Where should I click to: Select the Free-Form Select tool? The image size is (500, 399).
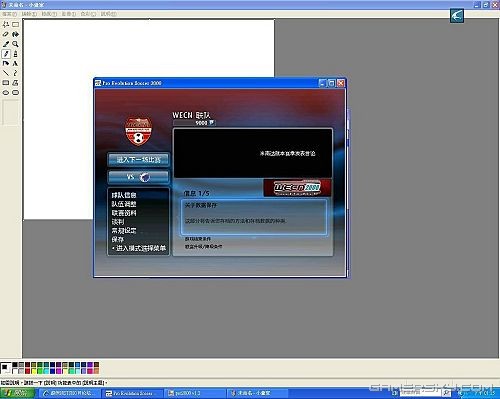click(x=6, y=24)
